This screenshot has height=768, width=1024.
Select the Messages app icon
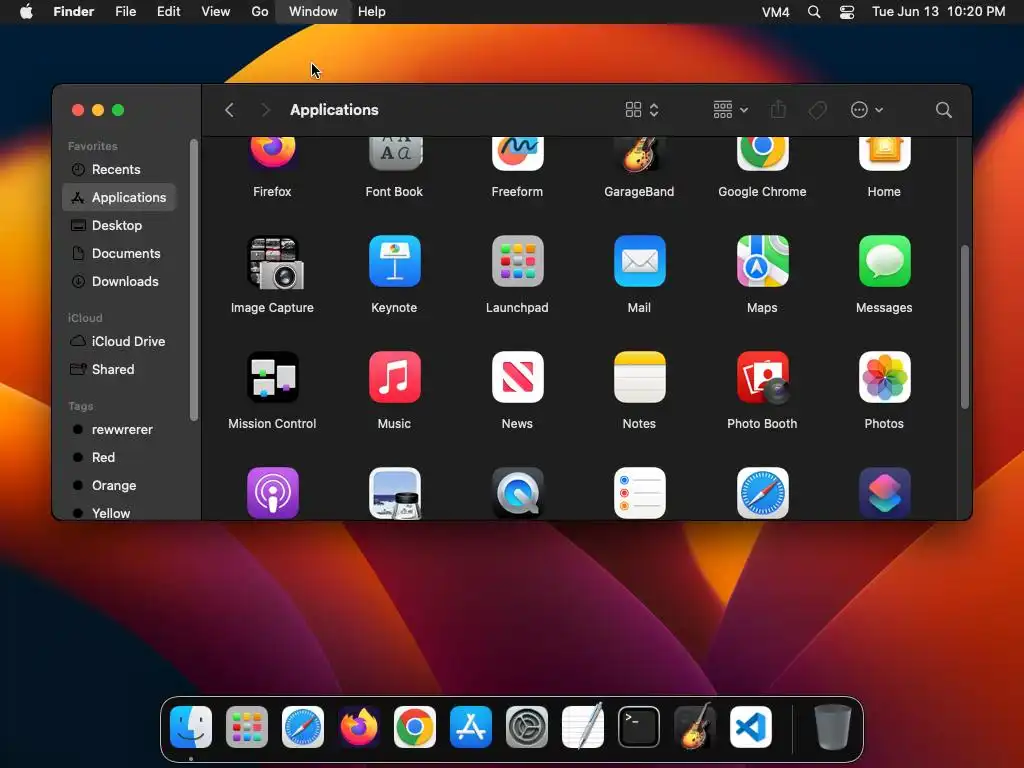884,261
